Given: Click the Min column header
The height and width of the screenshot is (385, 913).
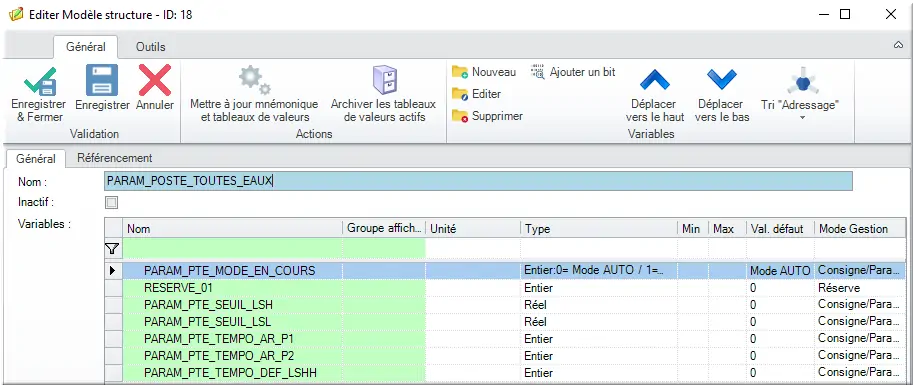Looking at the screenshot, I should [x=693, y=229].
